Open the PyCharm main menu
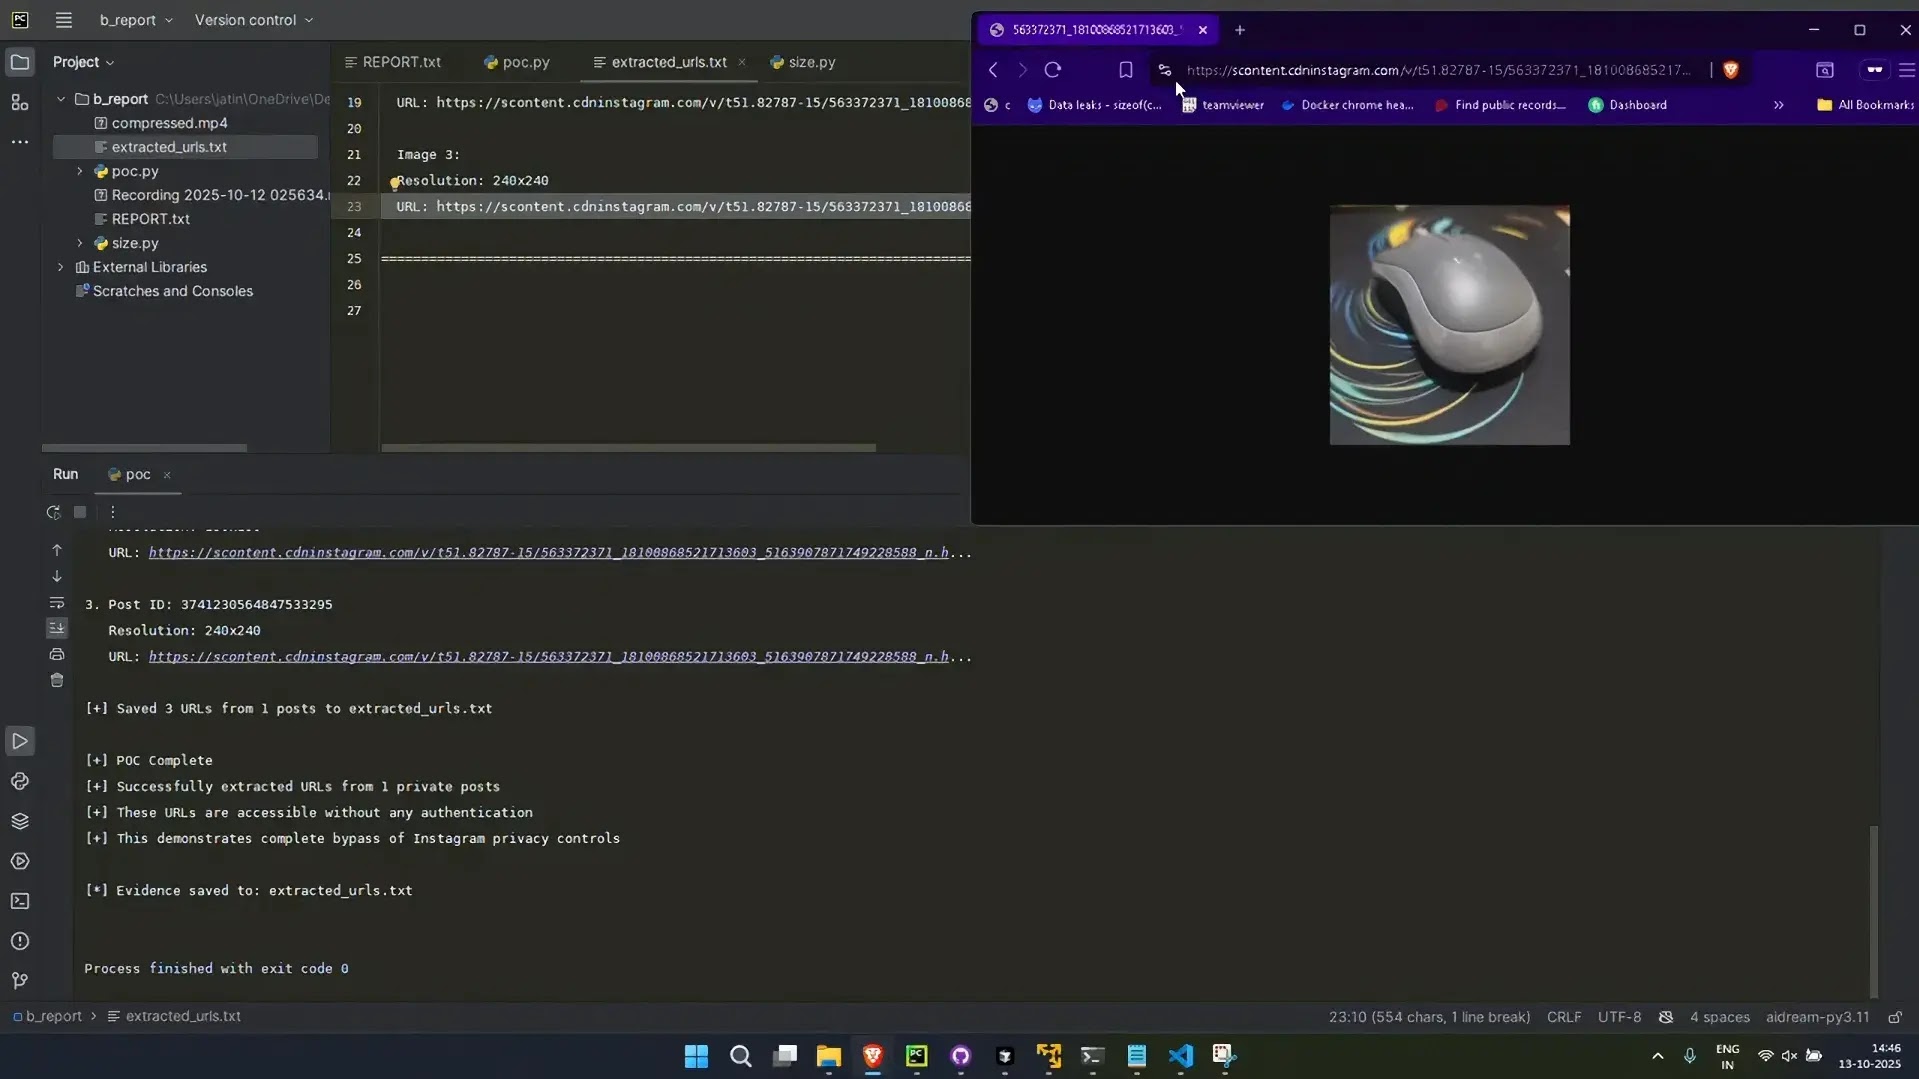 click(x=63, y=20)
